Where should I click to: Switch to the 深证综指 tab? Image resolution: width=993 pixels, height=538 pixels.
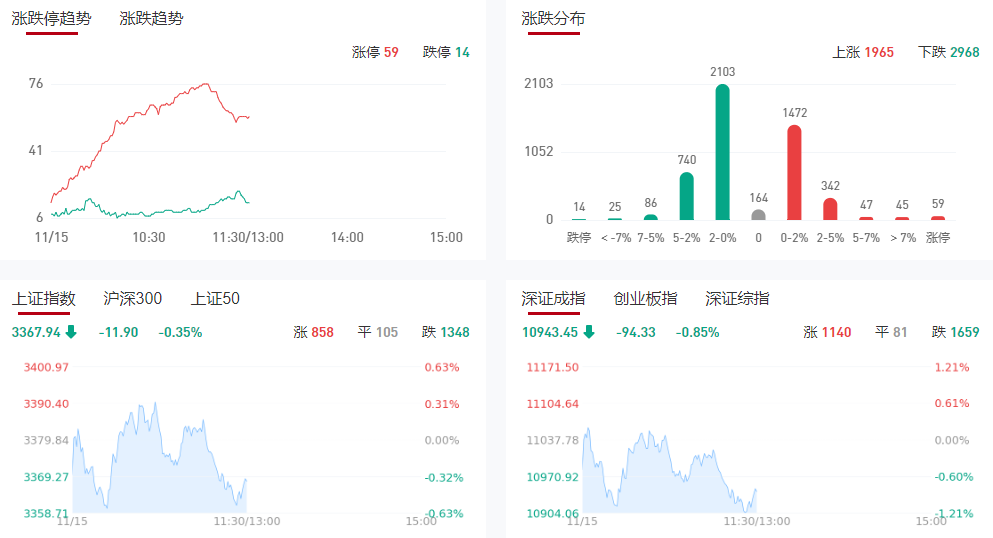[737, 298]
